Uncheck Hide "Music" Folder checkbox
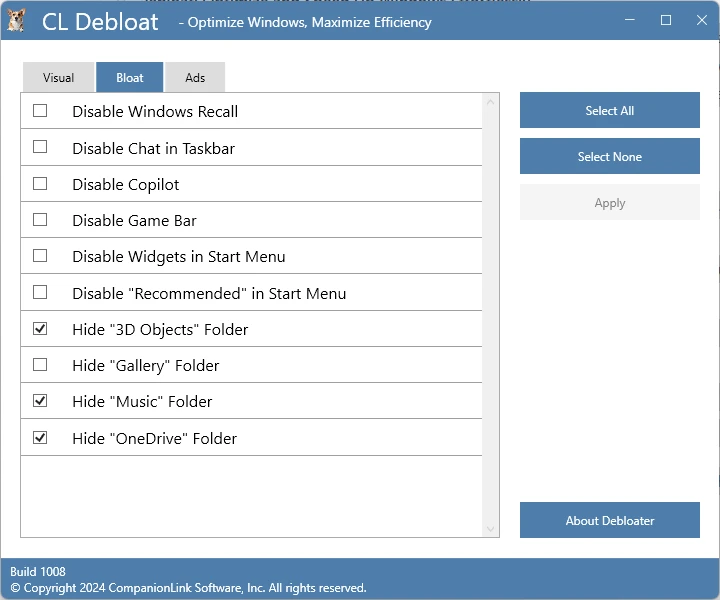This screenshot has height=600, width=720. [40, 401]
